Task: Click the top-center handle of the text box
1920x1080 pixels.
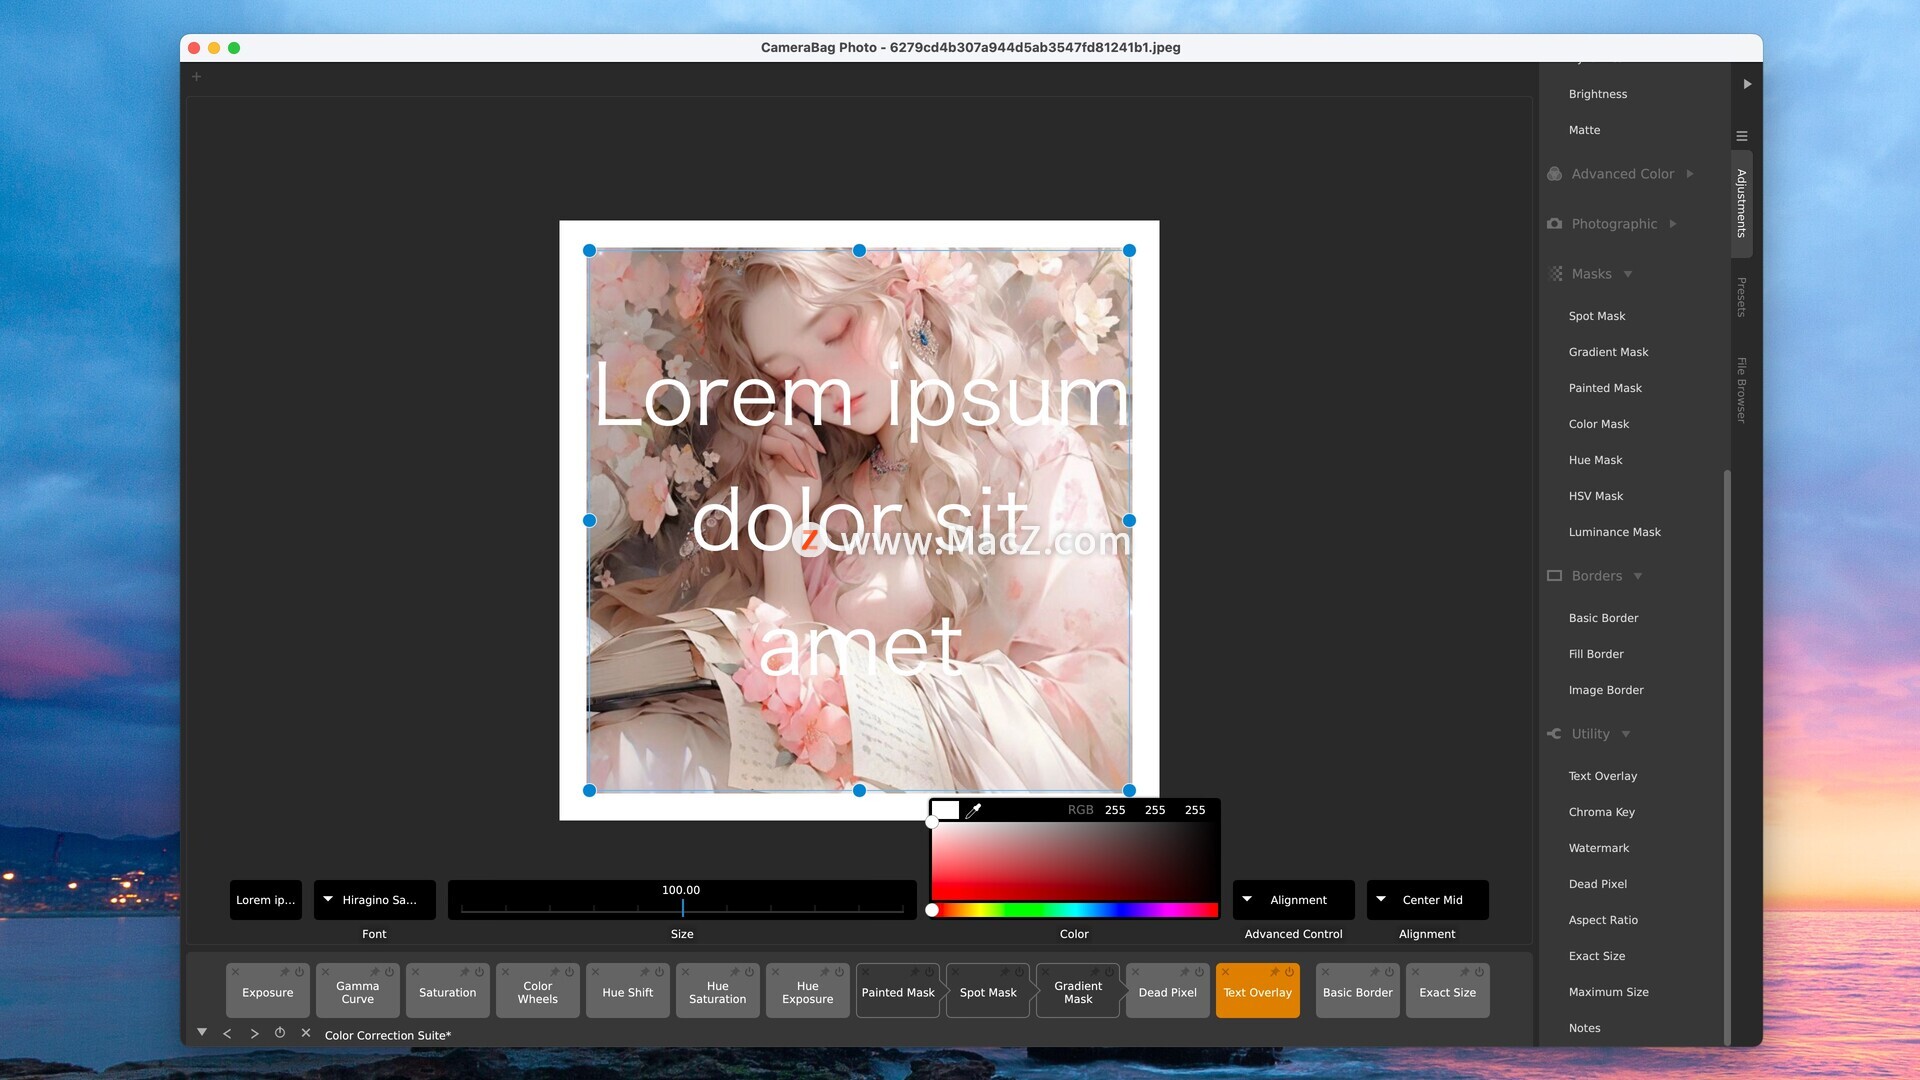Action: point(859,251)
